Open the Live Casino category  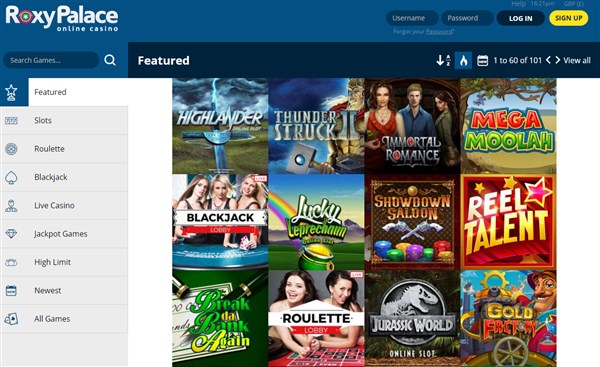(x=64, y=206)
